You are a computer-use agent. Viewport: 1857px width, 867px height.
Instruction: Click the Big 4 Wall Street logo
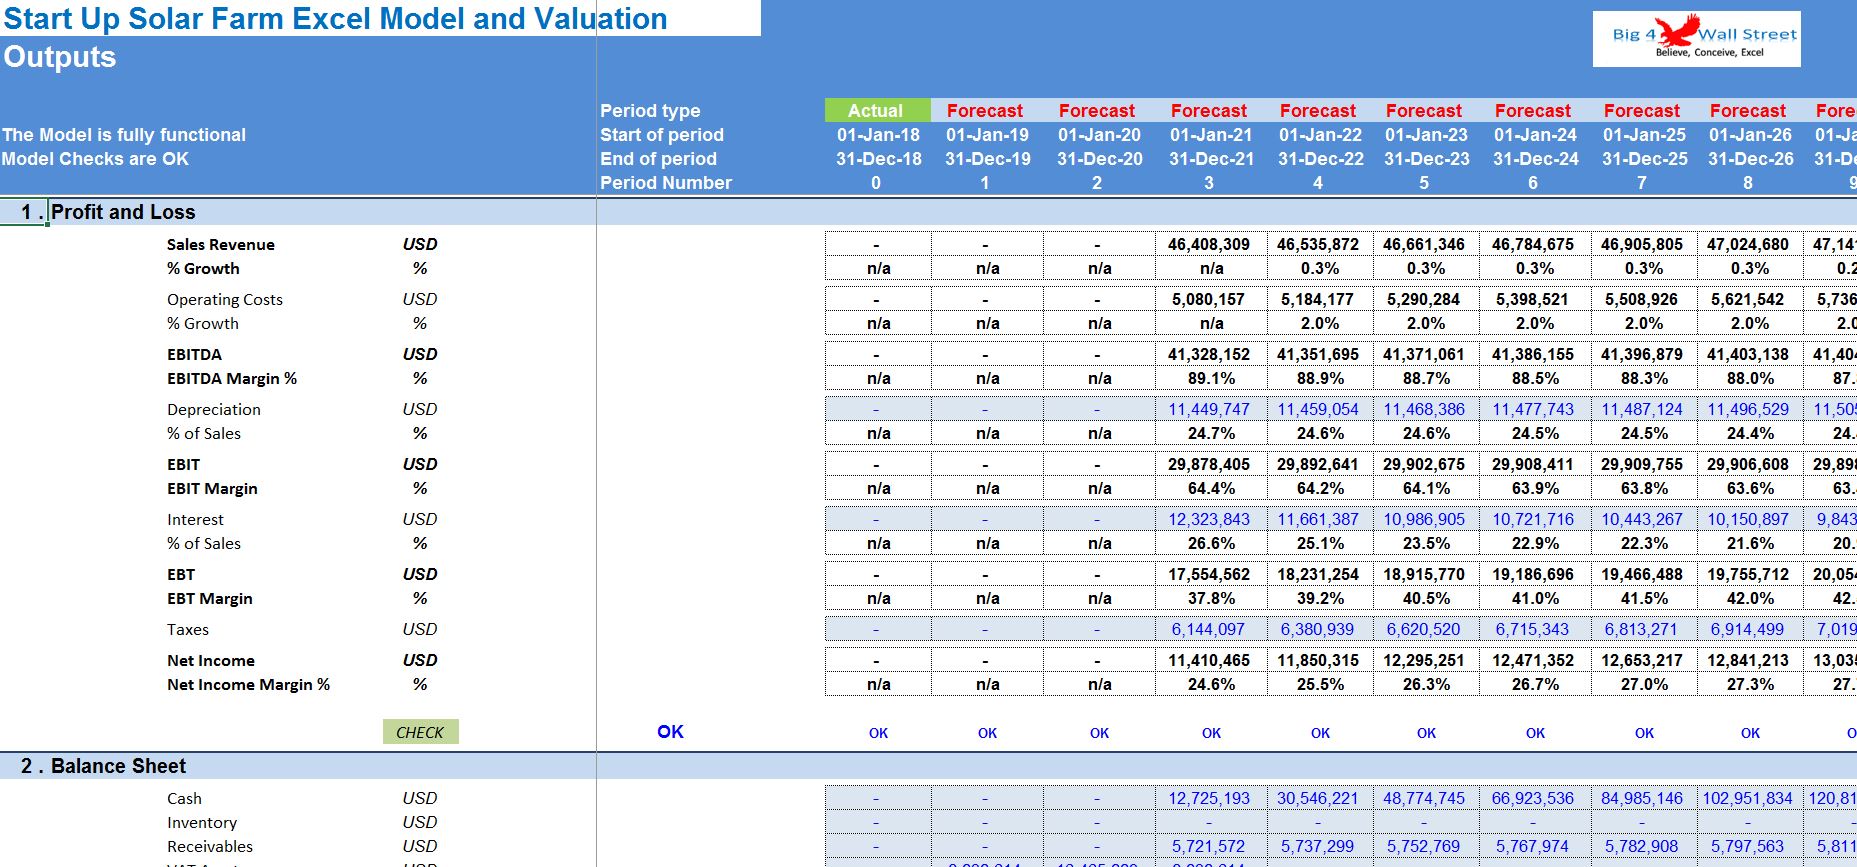[x=1696, y=39]
